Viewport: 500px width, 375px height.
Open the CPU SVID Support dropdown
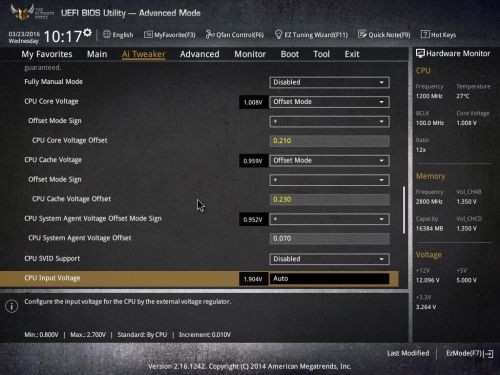point(329,259)
